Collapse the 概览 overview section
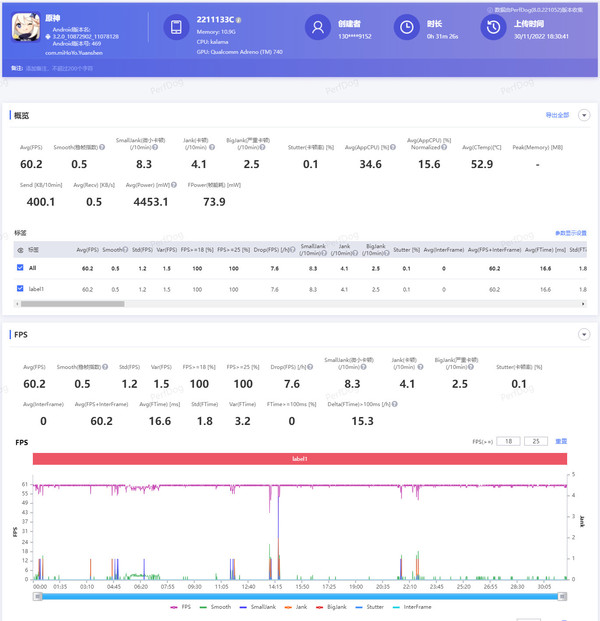This screenshot has width=600, height=621. tap(584, 115)
